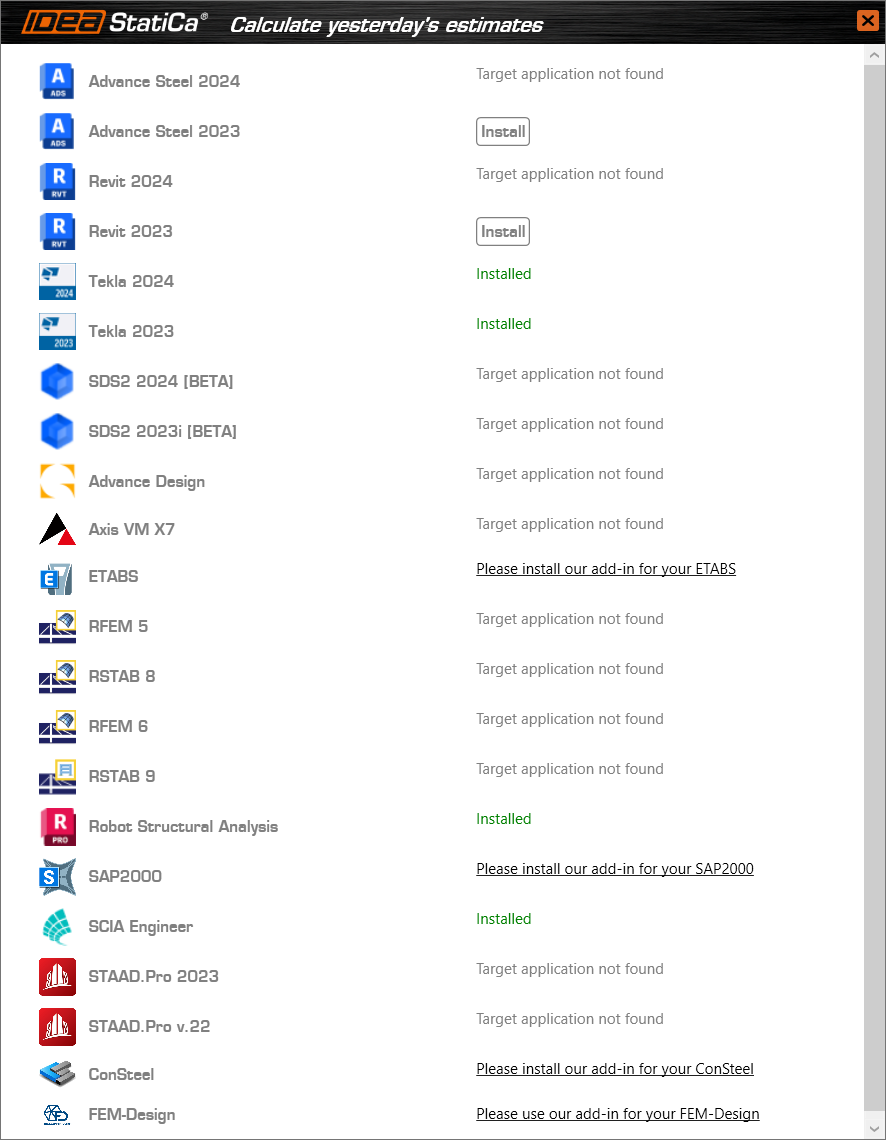This screenshot has height=1140, width=886.
Task: Click the Advance Design icon
Action: (57, 481)
